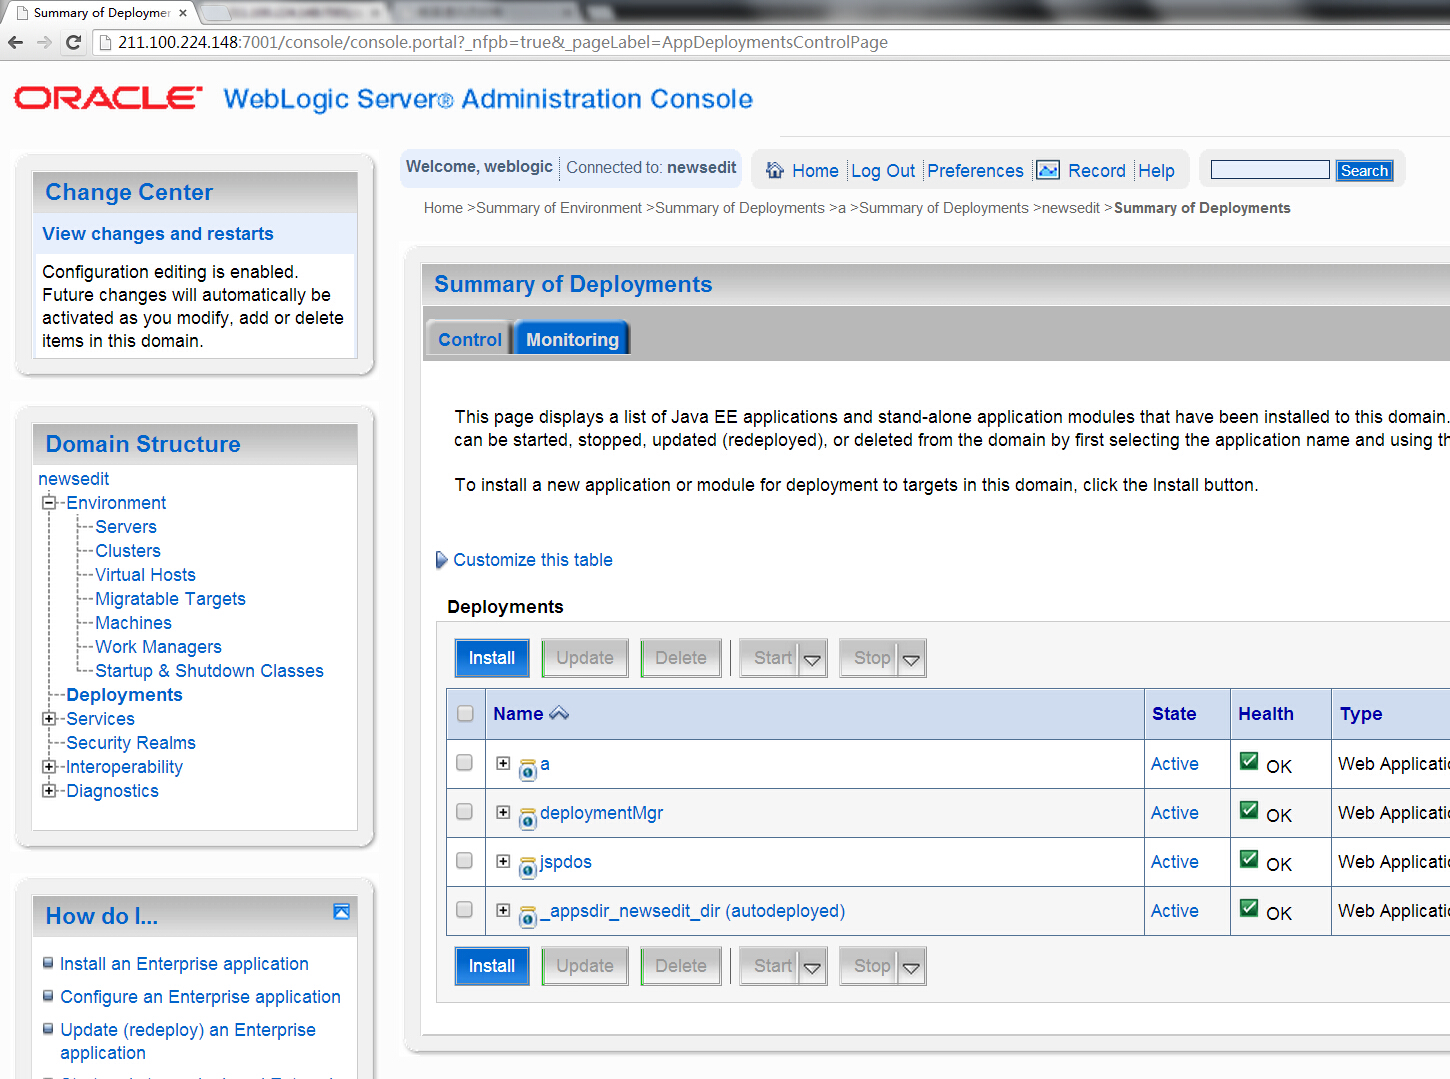Viewport: 1450px width, 1079px height.
Task: Open the bottom Start dropdown arrow
Action: point(812,966)
